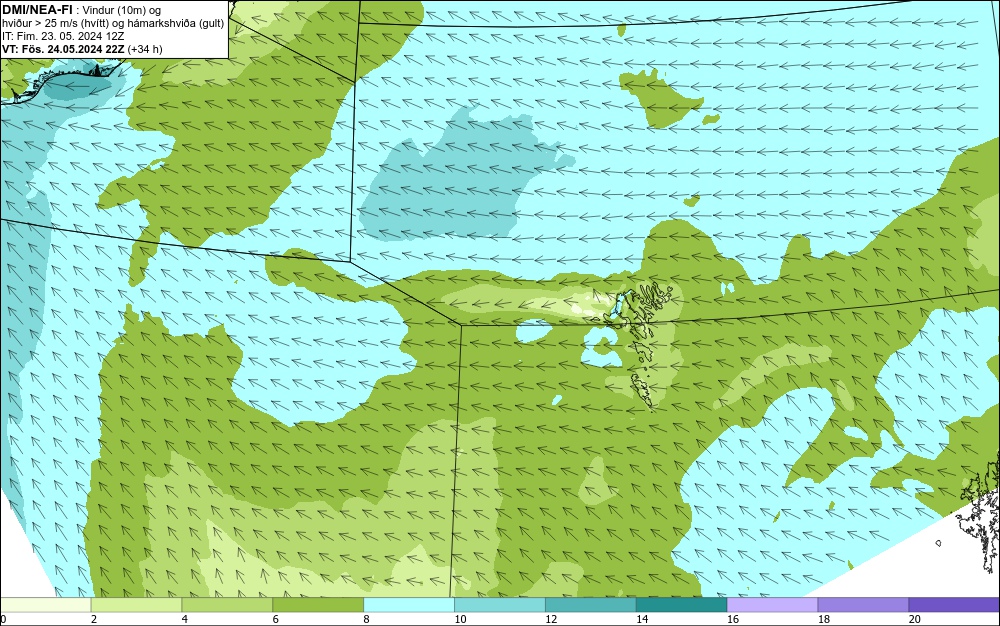The width and height of the screenshot is (1000, 626).
Task: Click the 0–2 m/s palest yellow legend swatch
Action: click(x=46, y=605)
